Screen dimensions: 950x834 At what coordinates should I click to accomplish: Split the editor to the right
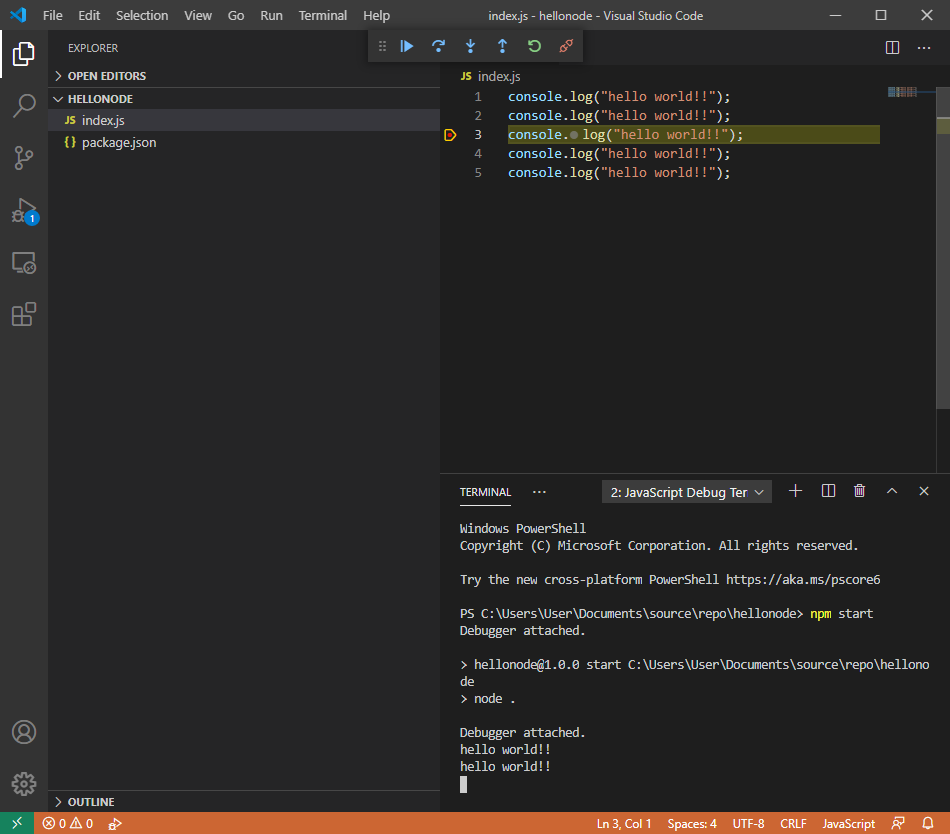(x=892, y=47)
